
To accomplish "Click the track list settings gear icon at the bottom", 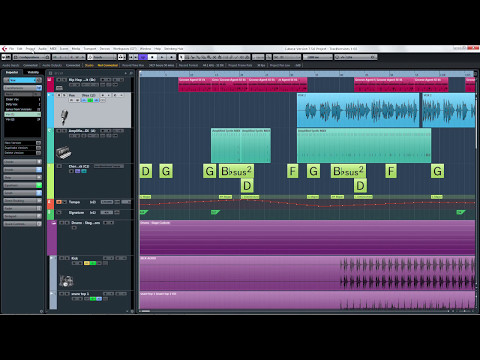I will [132, 311].
